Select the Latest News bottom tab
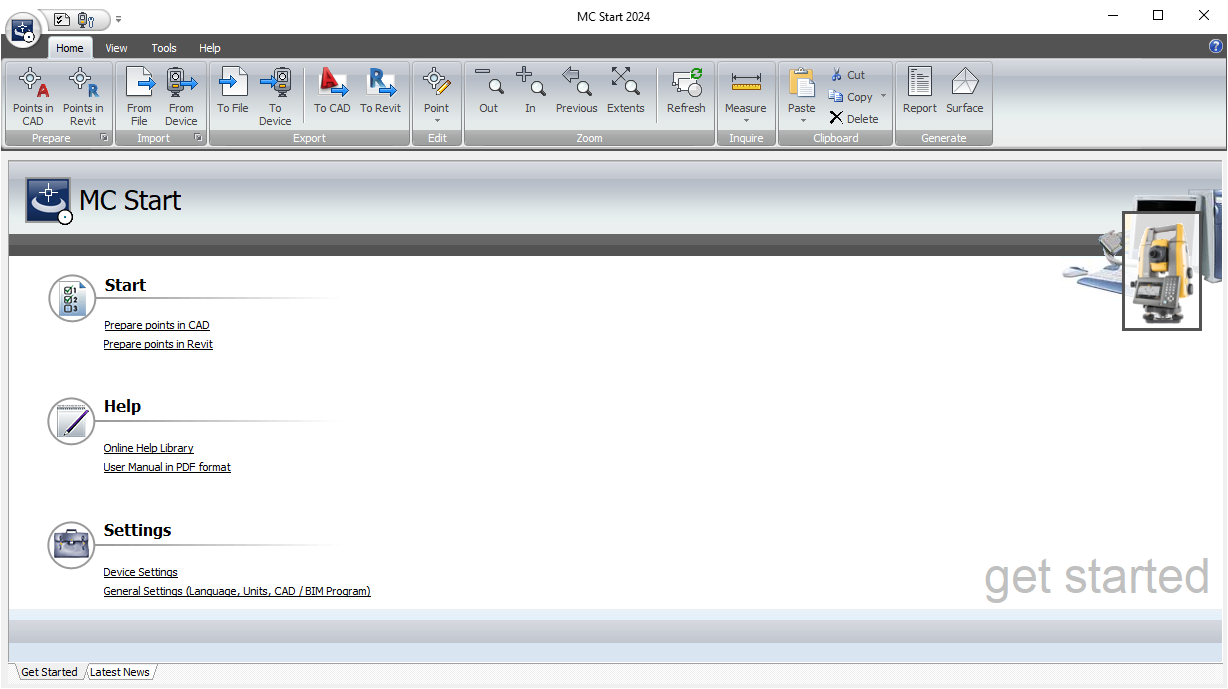The width and height of the screenshot is (1228, 689). [x=120, y=672]
